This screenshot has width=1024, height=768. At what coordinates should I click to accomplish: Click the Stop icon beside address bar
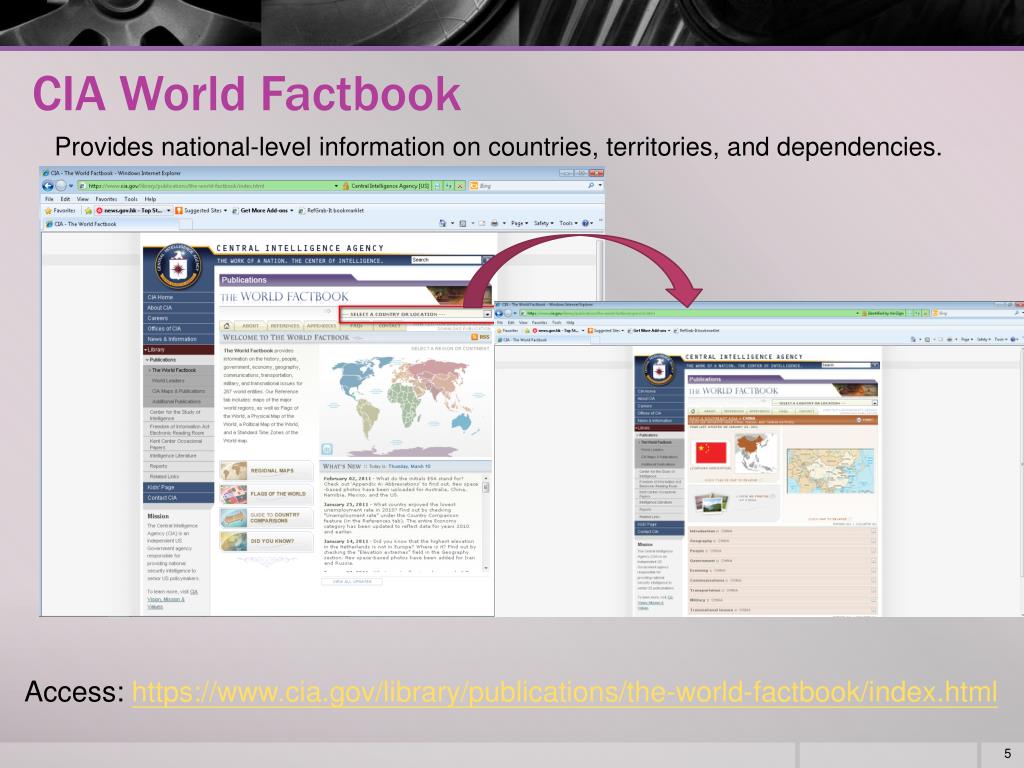(460, 186)
